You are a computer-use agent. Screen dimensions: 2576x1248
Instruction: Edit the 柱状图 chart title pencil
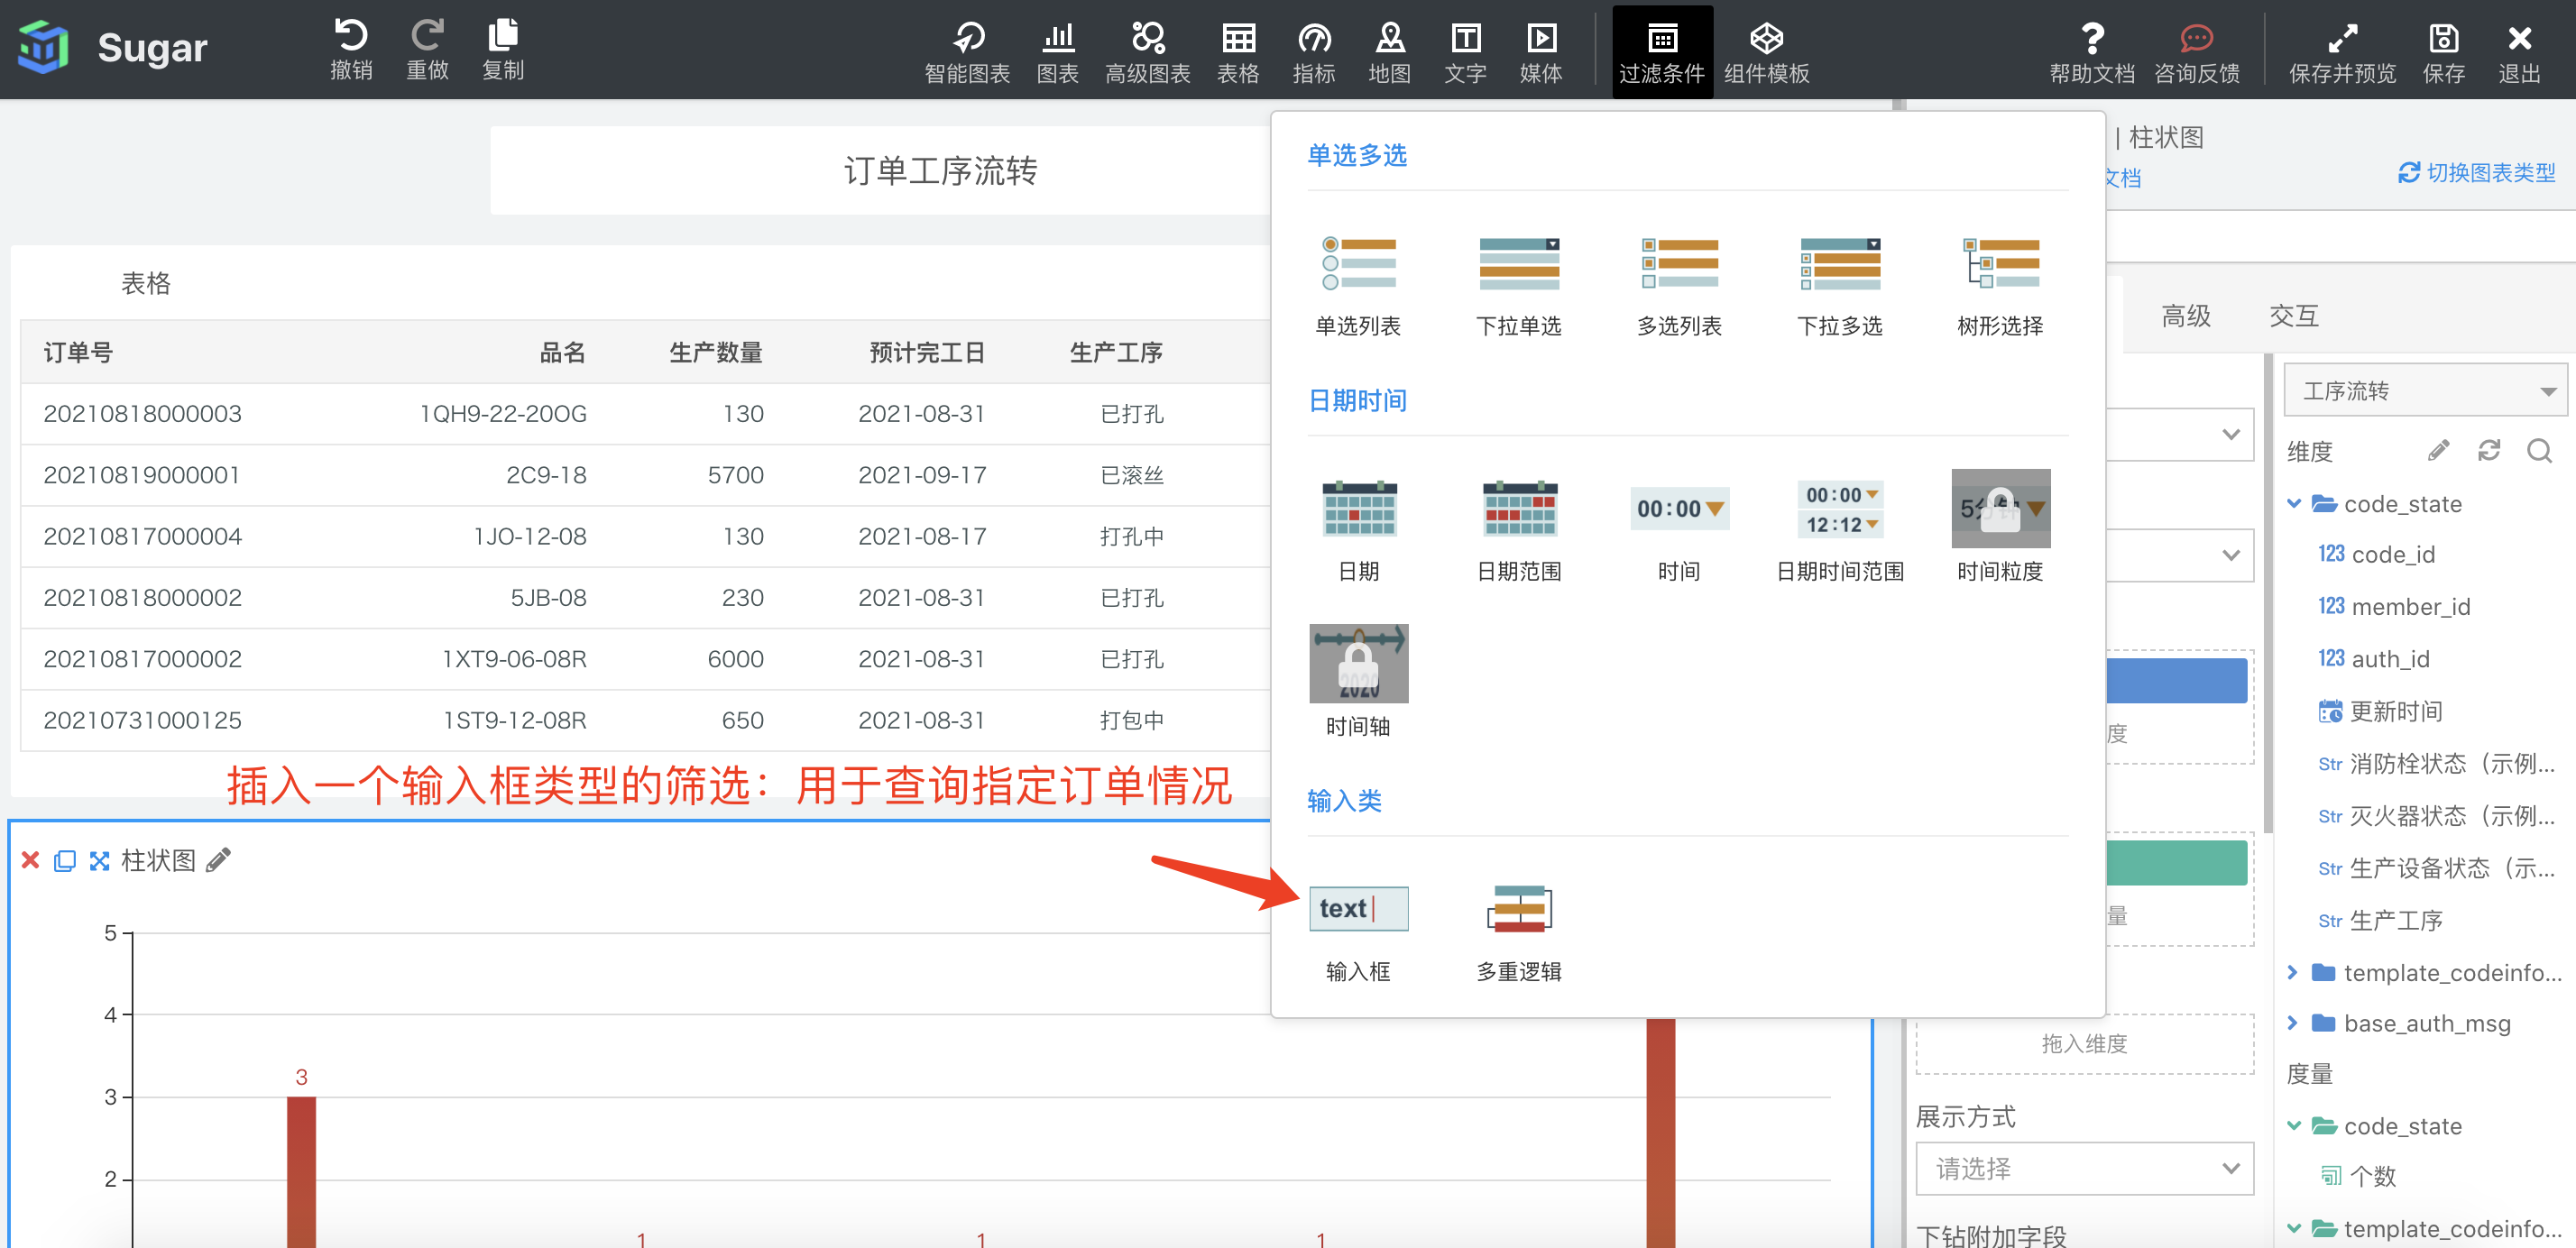tap(218, 860)
